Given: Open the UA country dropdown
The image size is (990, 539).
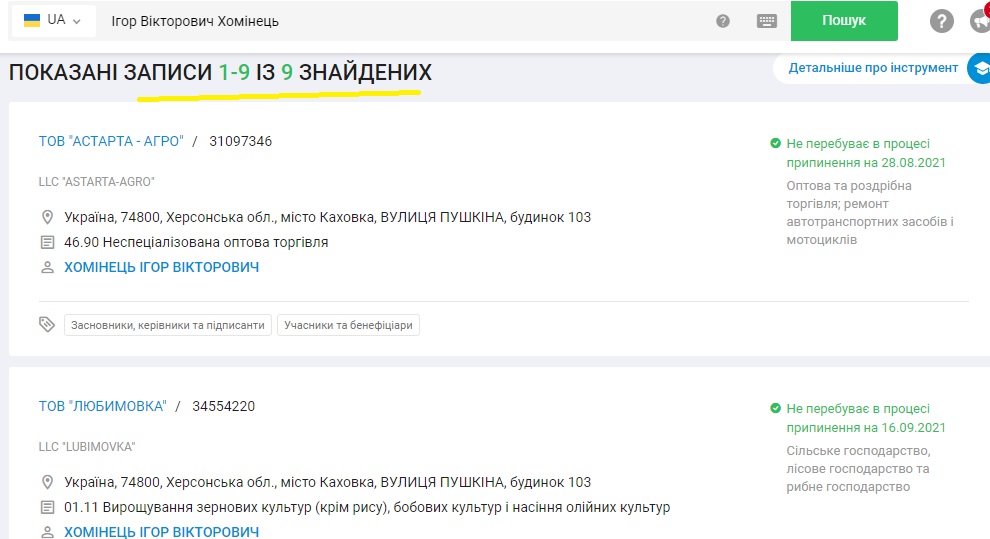Looking at the screenshot, I should click(x=52, y=21).
